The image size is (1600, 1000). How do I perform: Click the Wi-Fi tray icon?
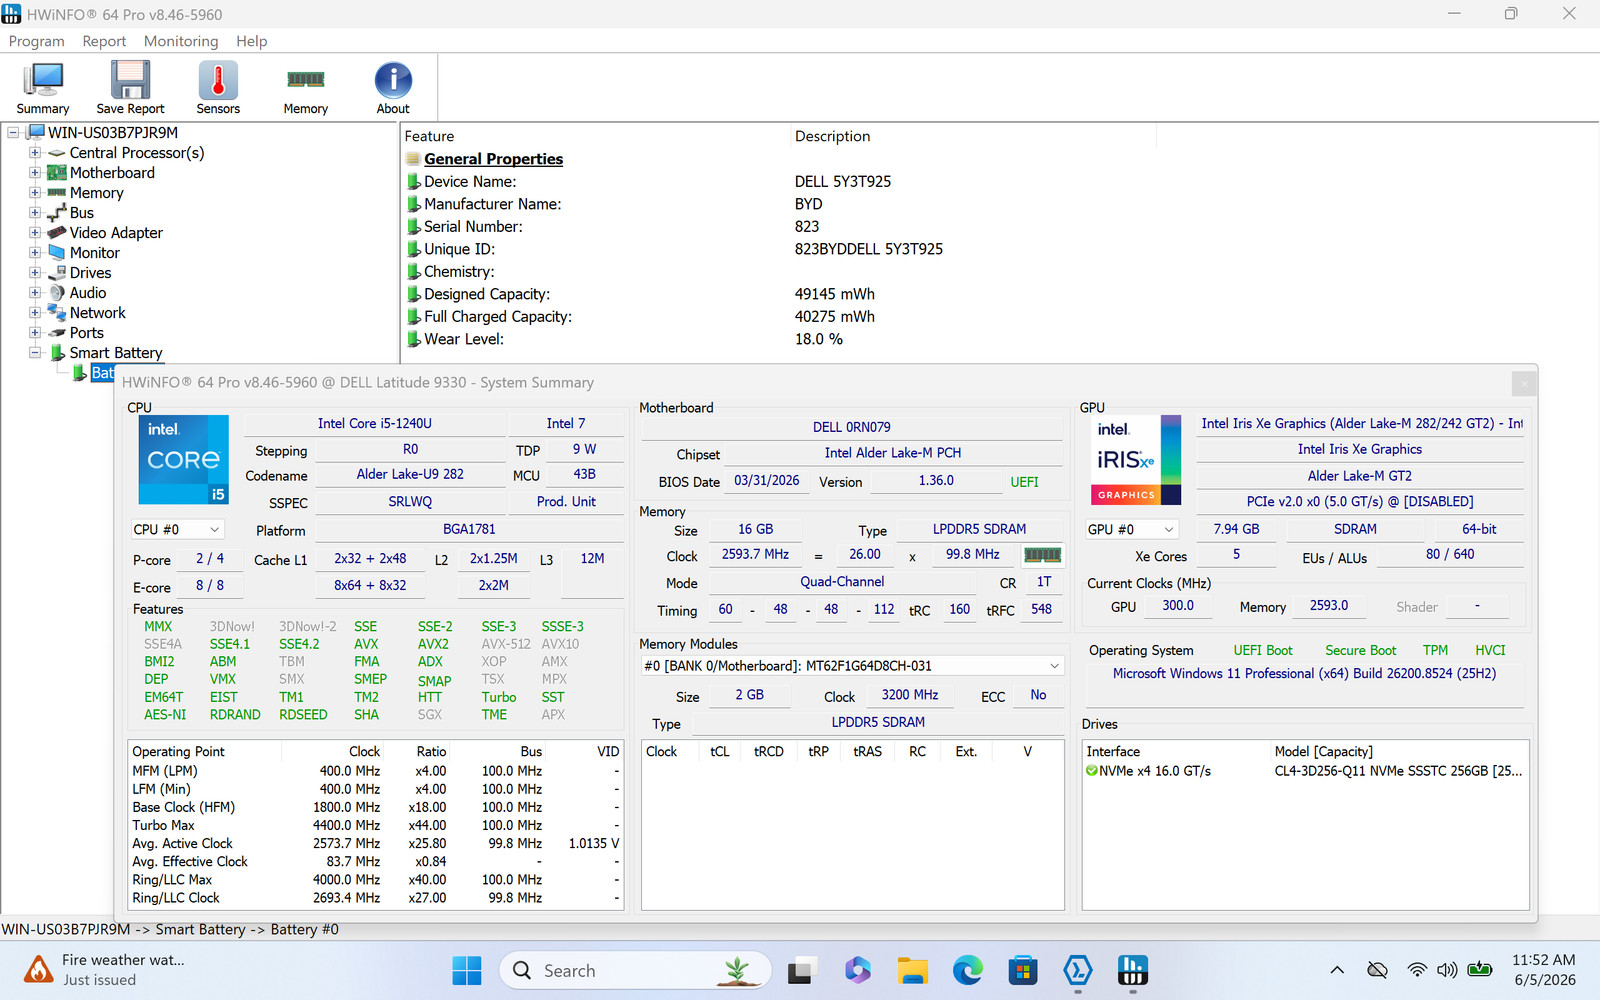click(1417, 970)
